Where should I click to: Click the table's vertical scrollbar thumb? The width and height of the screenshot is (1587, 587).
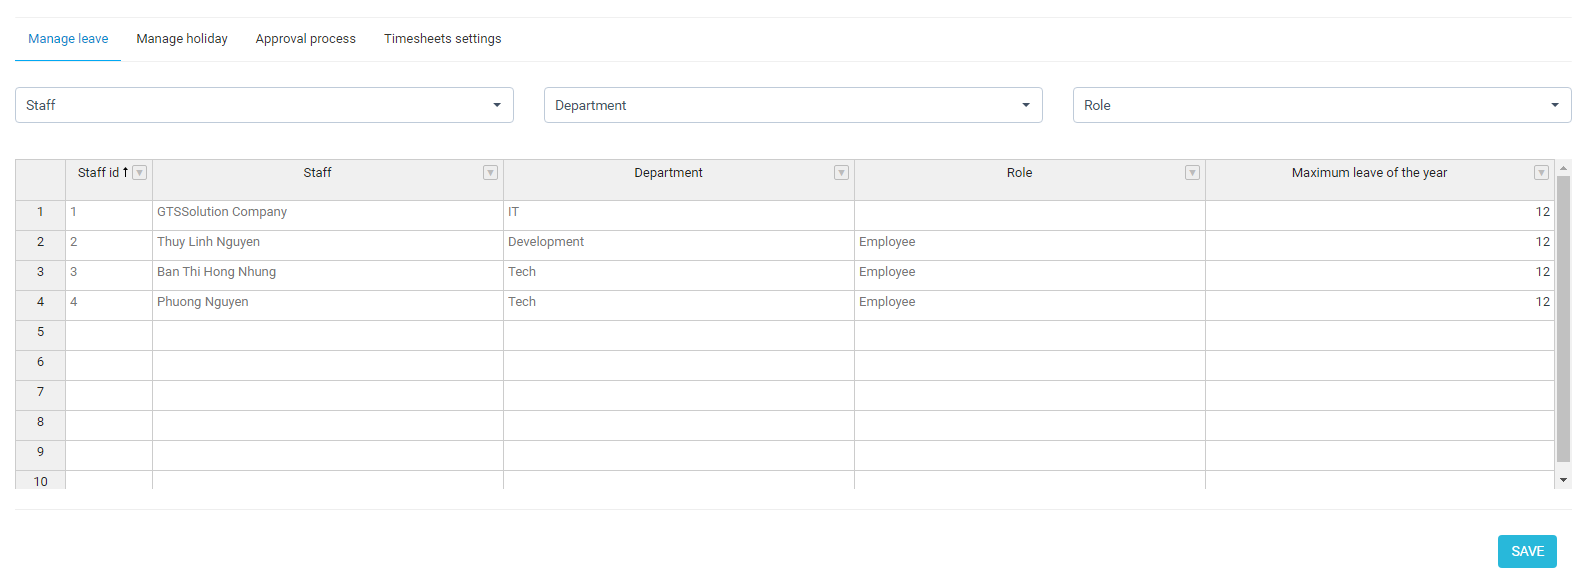tap(1563, 319)
